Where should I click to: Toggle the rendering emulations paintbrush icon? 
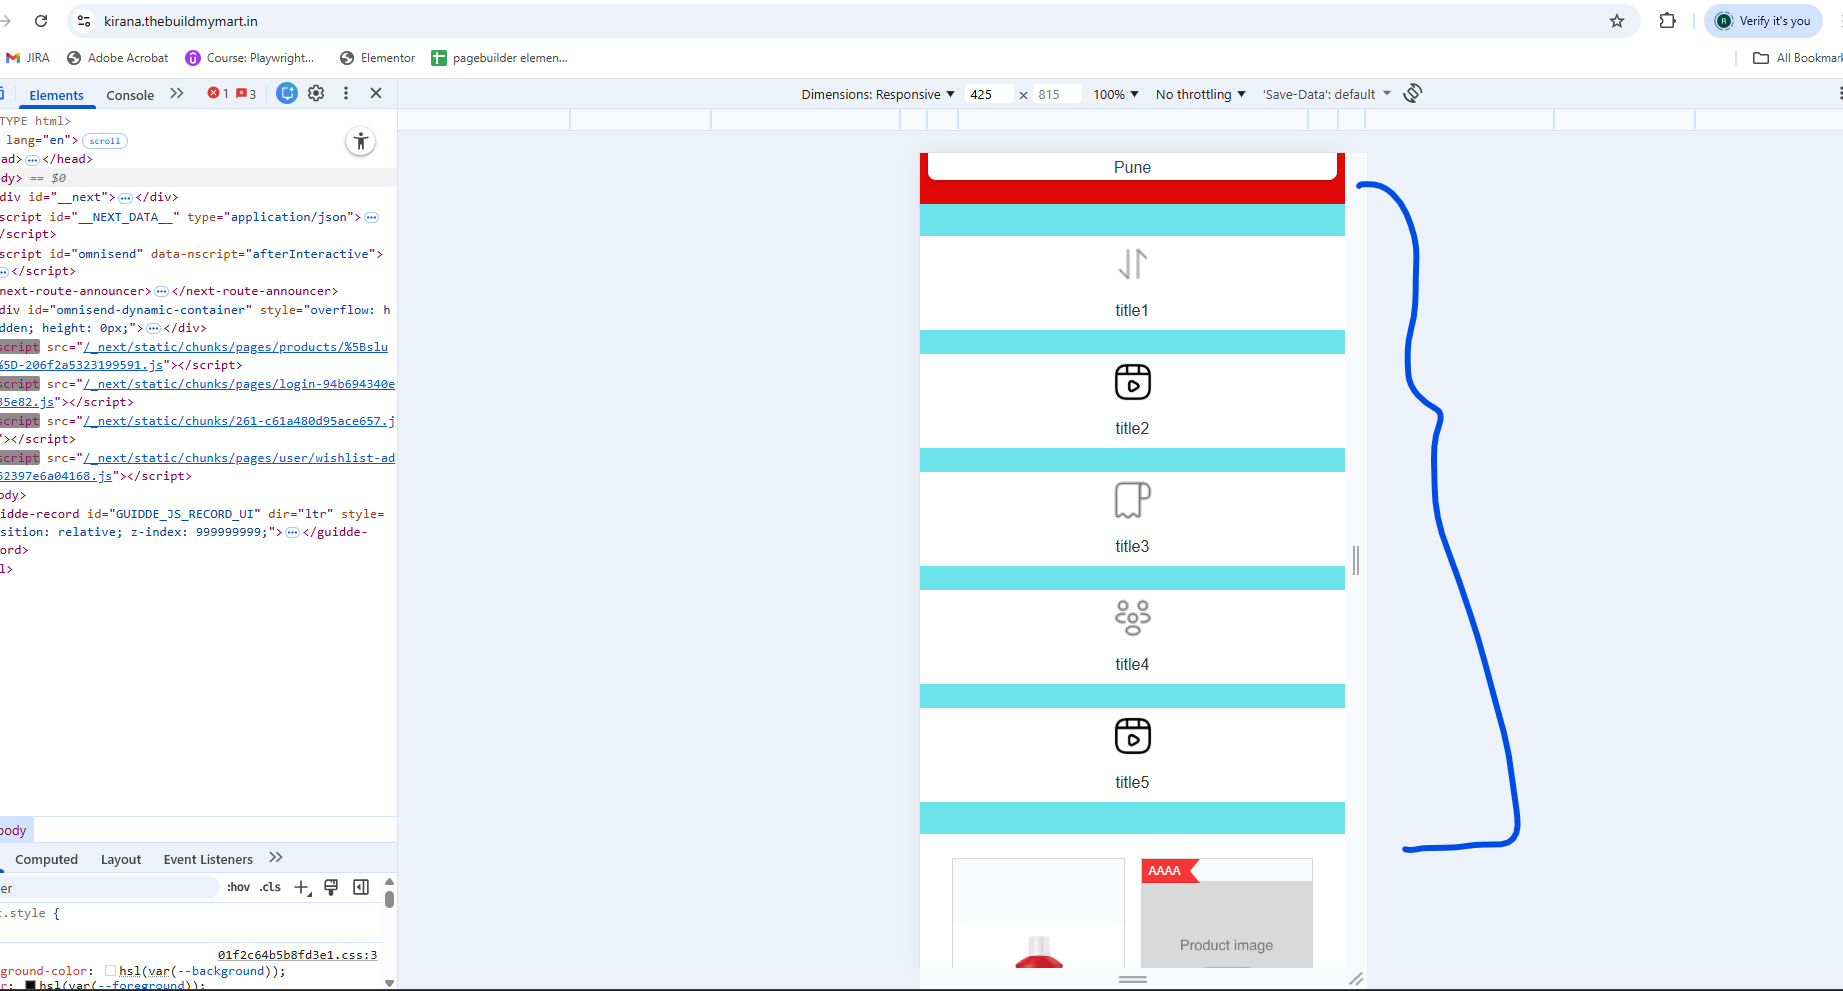tap(331, 887)
